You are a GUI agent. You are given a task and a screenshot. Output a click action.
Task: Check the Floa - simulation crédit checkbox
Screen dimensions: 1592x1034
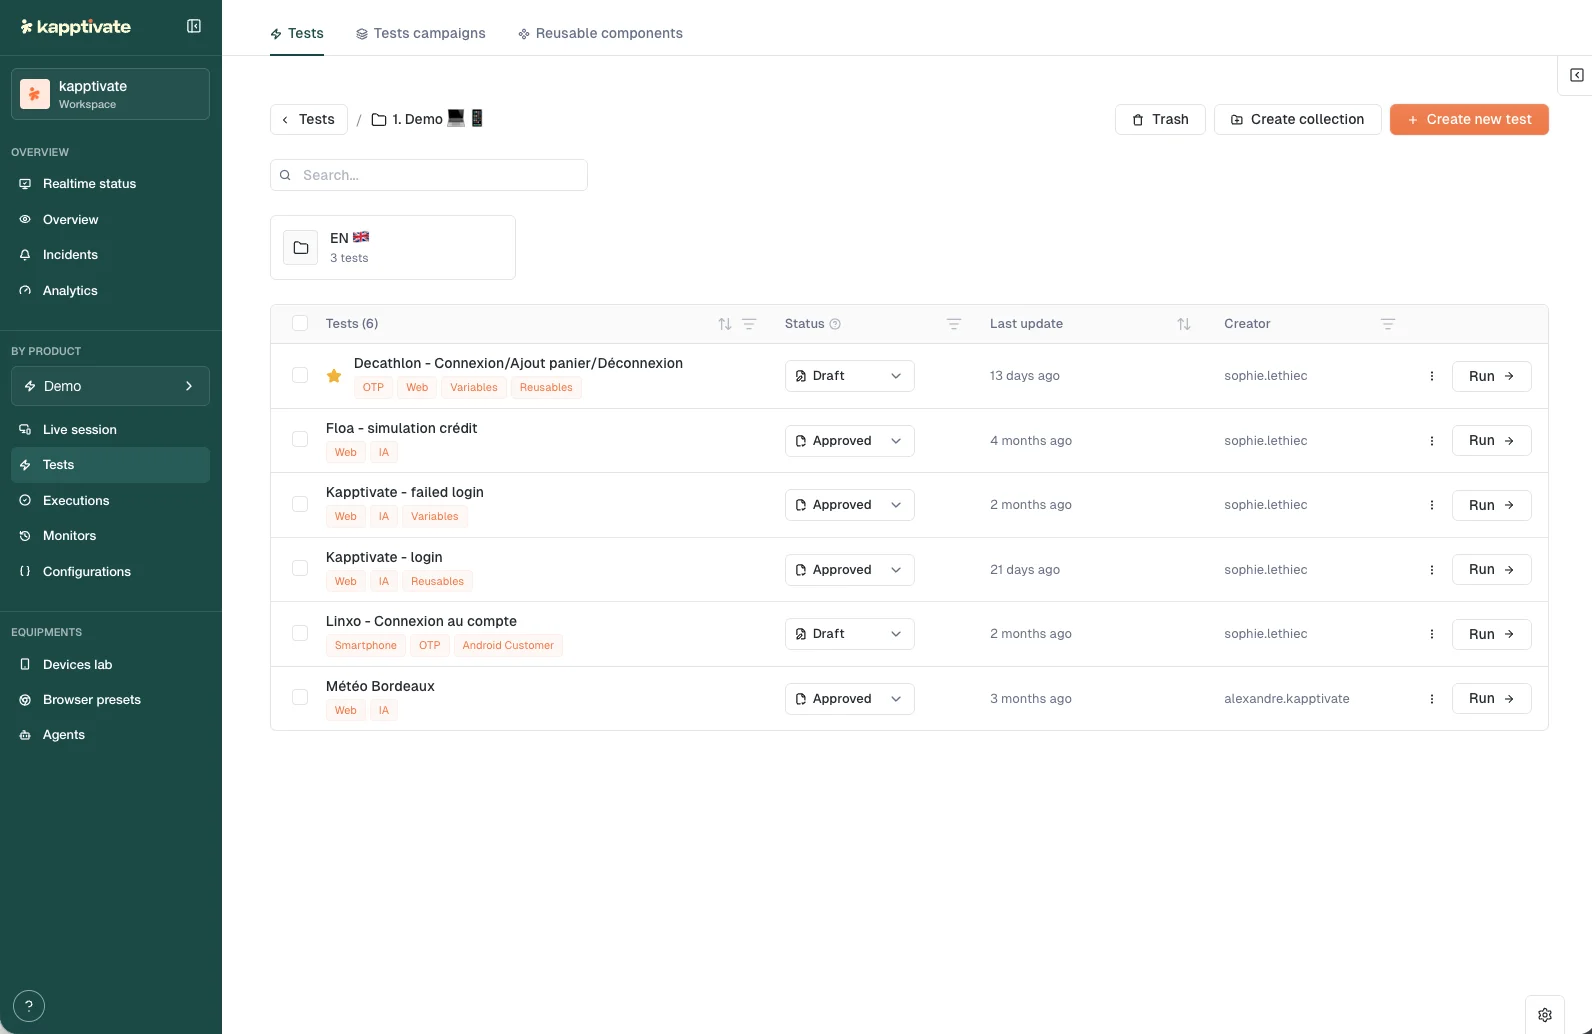click(x=300, y=439)
